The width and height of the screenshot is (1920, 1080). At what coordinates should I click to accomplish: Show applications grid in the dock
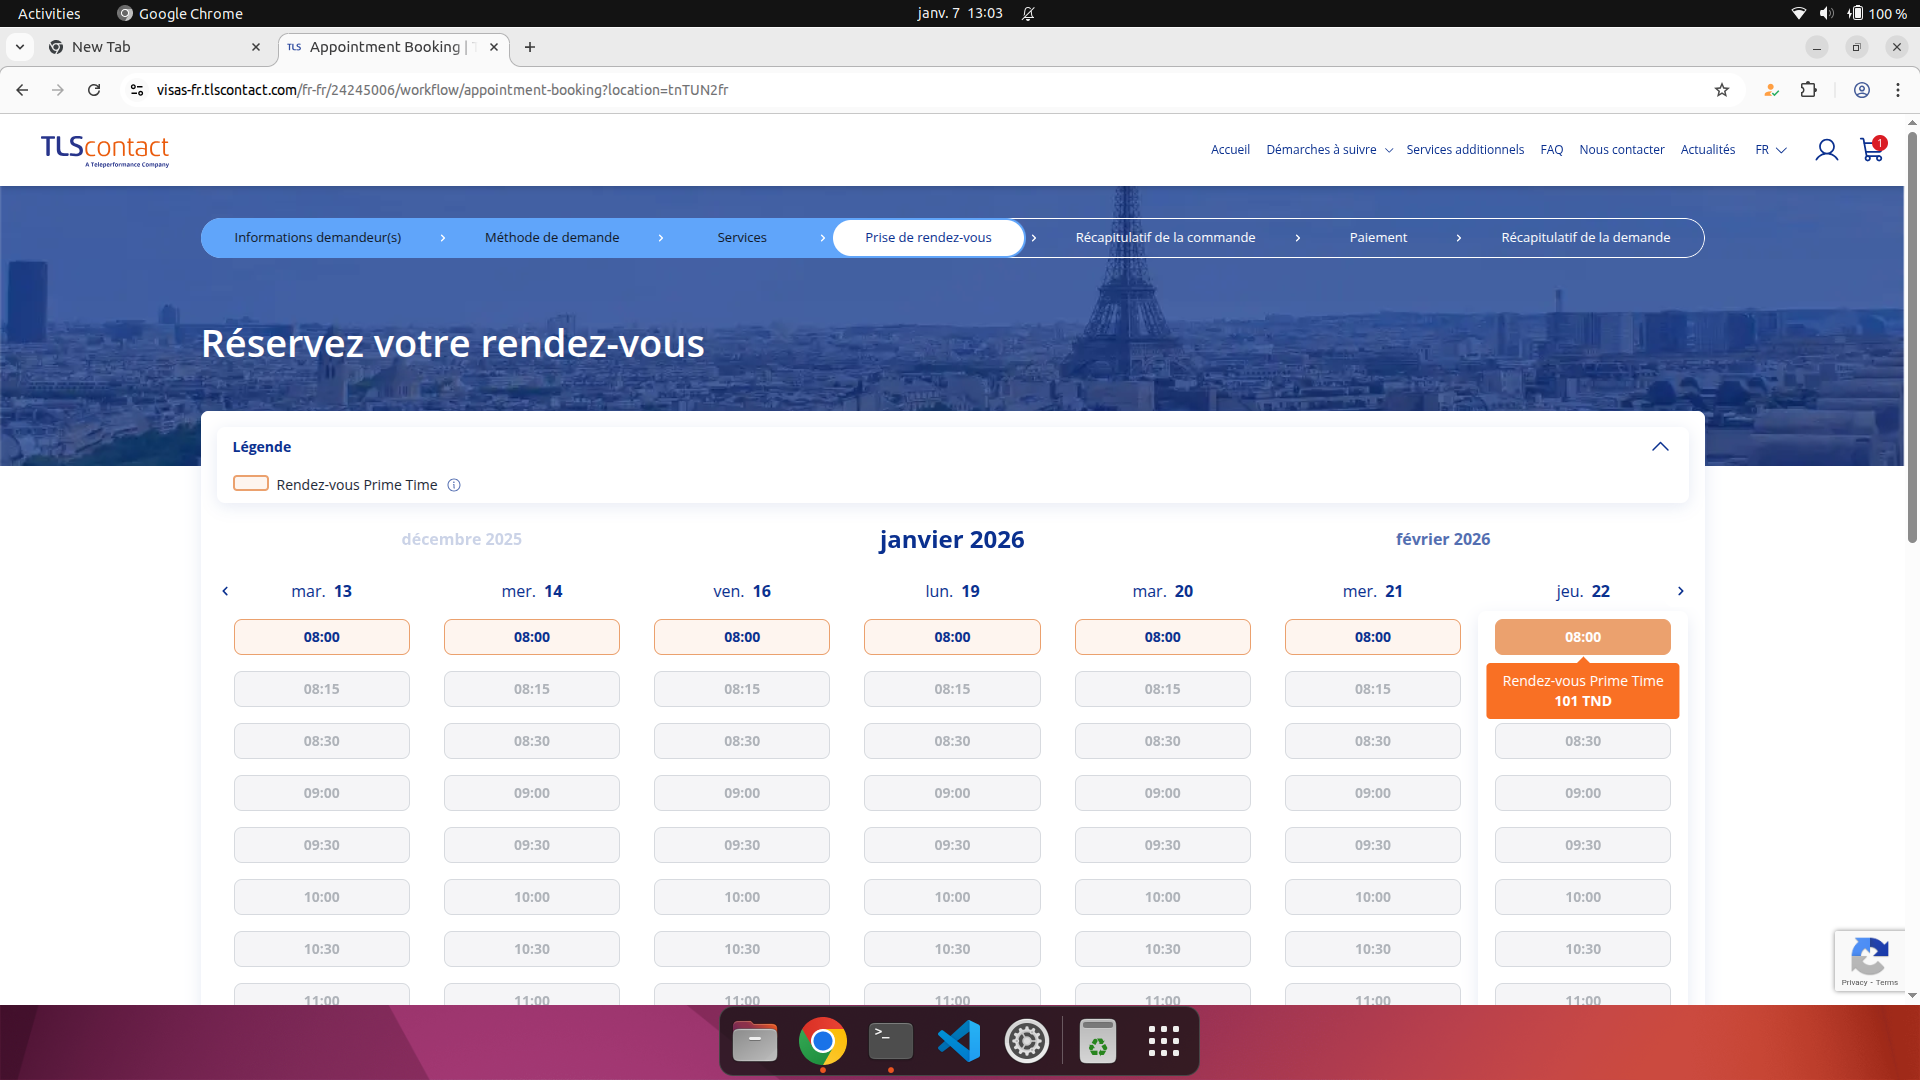tap(1164, 1042)
